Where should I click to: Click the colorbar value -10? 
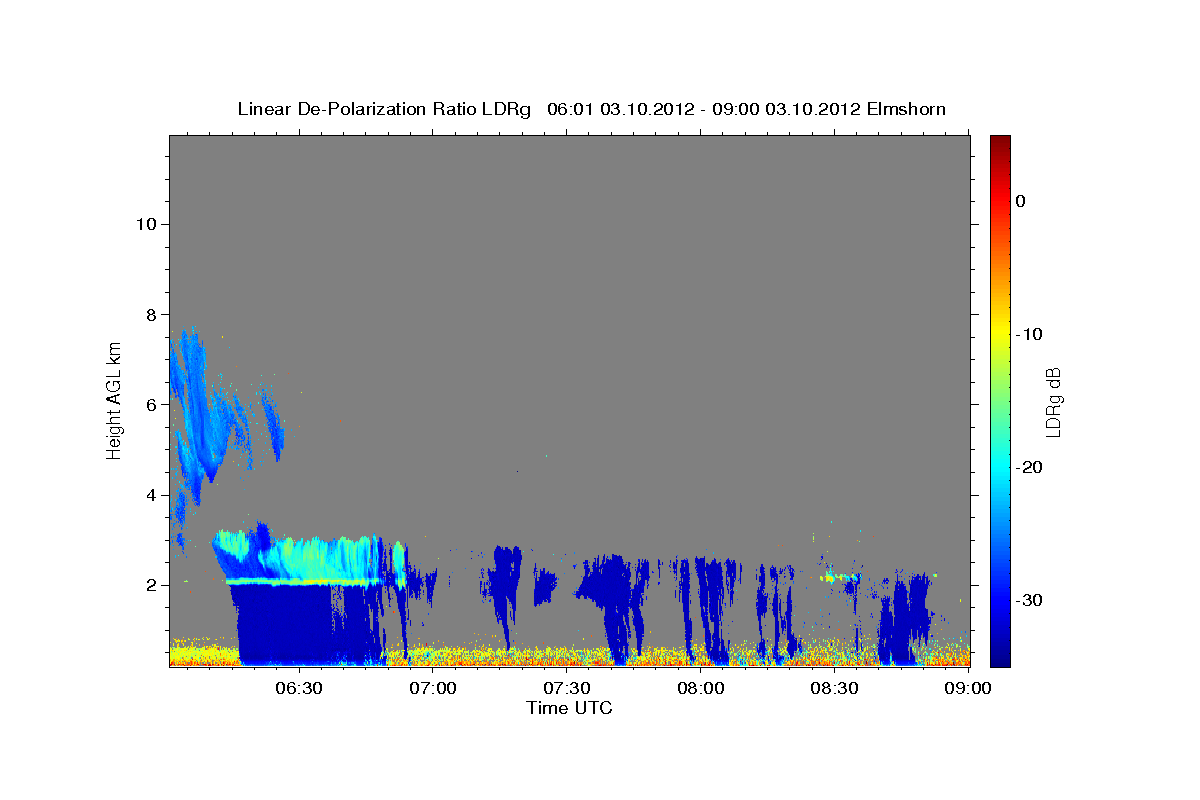point(1029,334)
